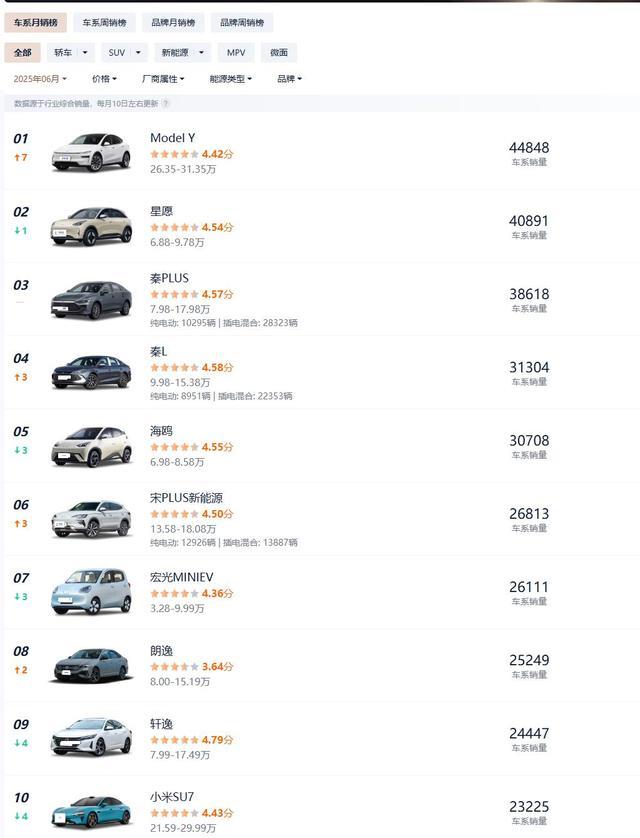The width and height of the screenshot is (640, 838).
Task: Click the 海鸥 car image
Action: point(90,446)
